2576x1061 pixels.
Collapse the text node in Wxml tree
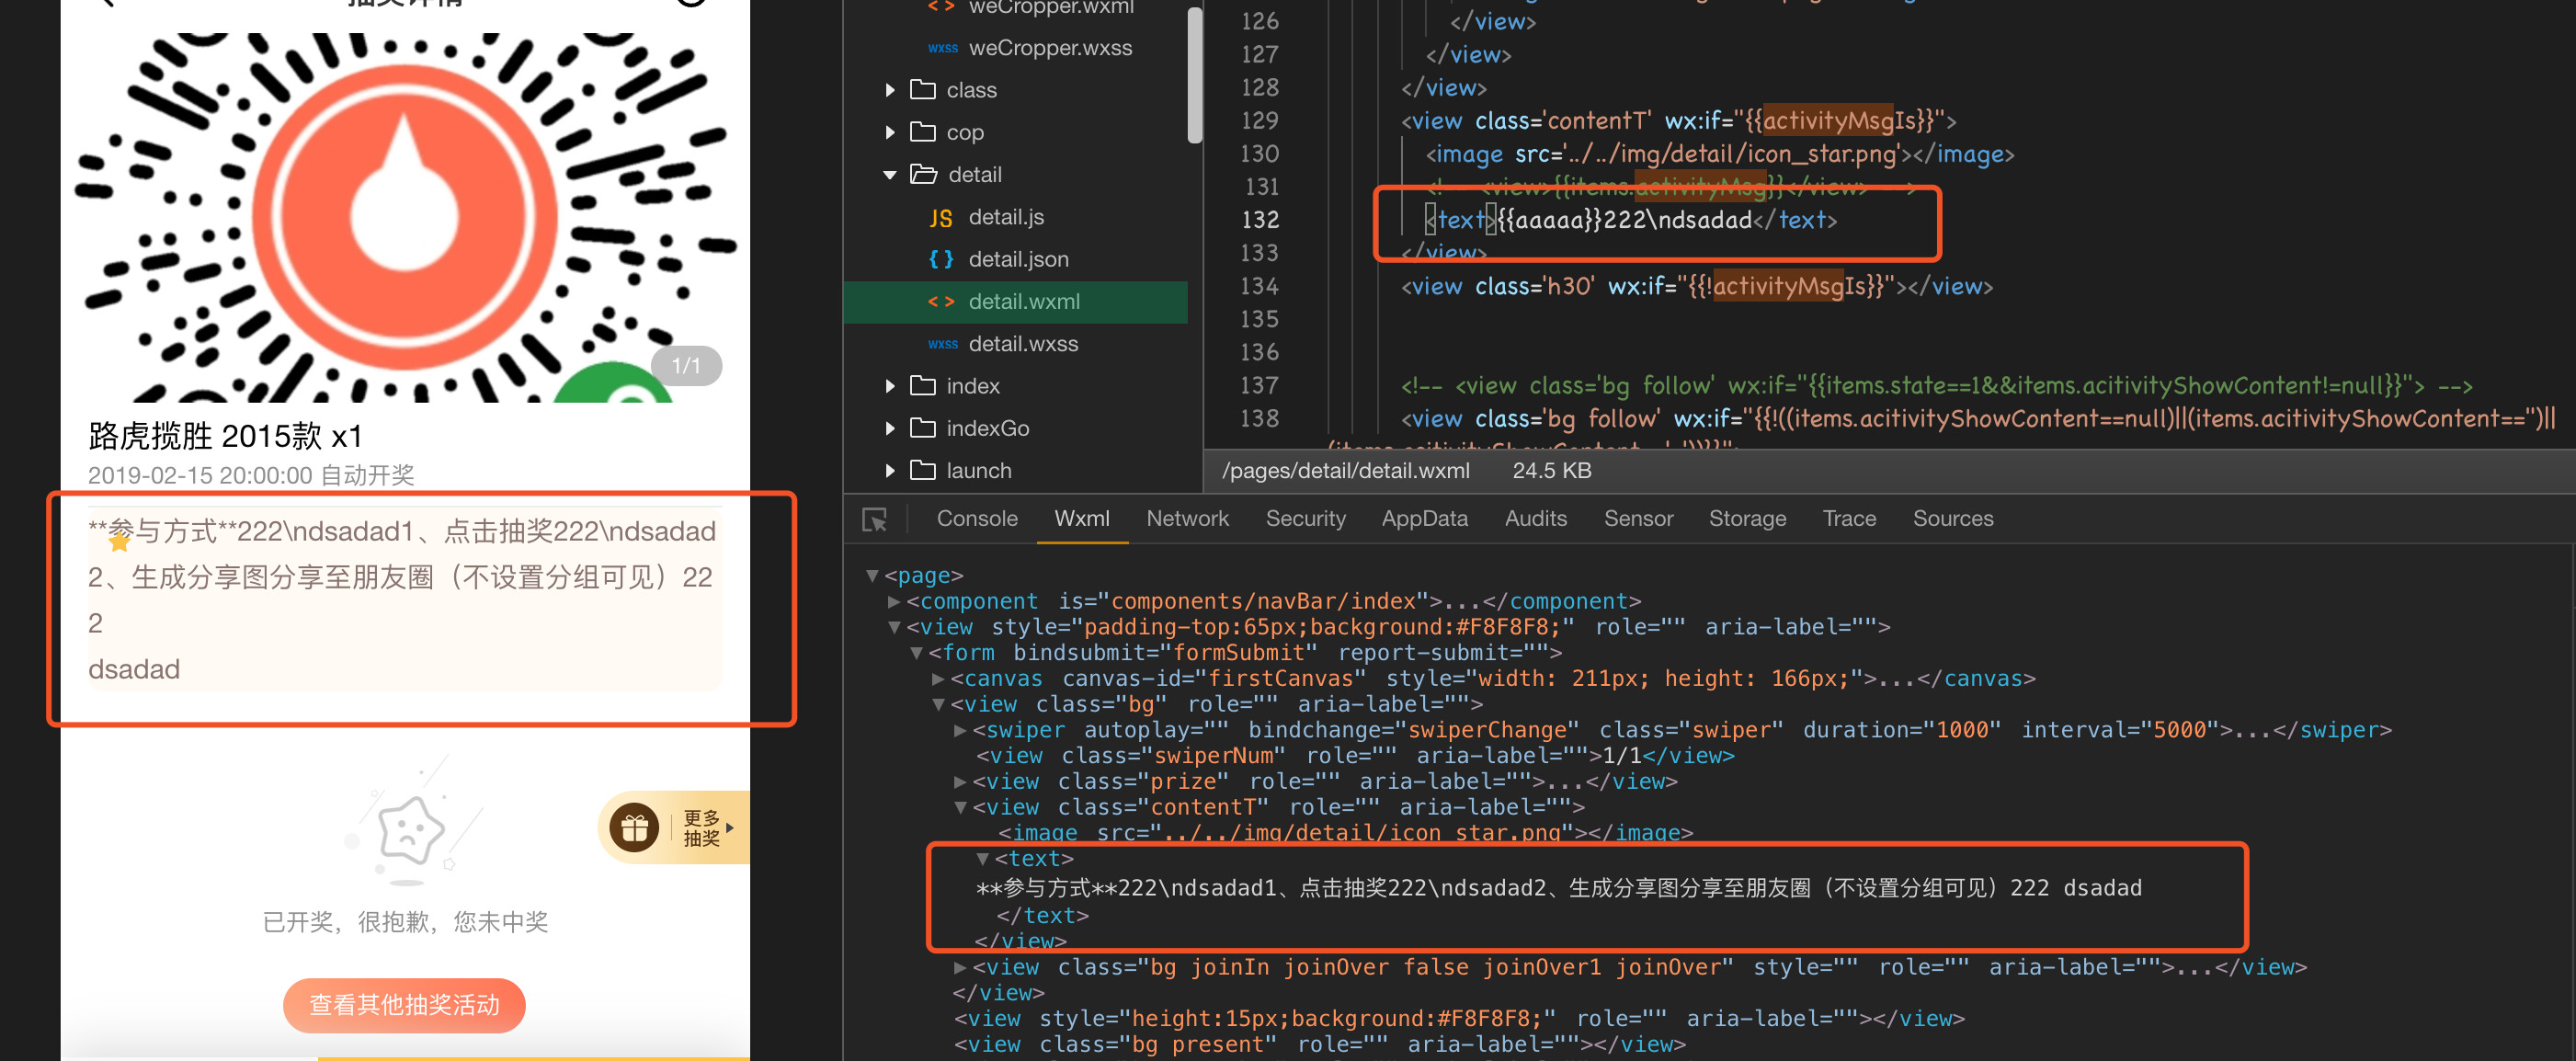pos(982,859)
